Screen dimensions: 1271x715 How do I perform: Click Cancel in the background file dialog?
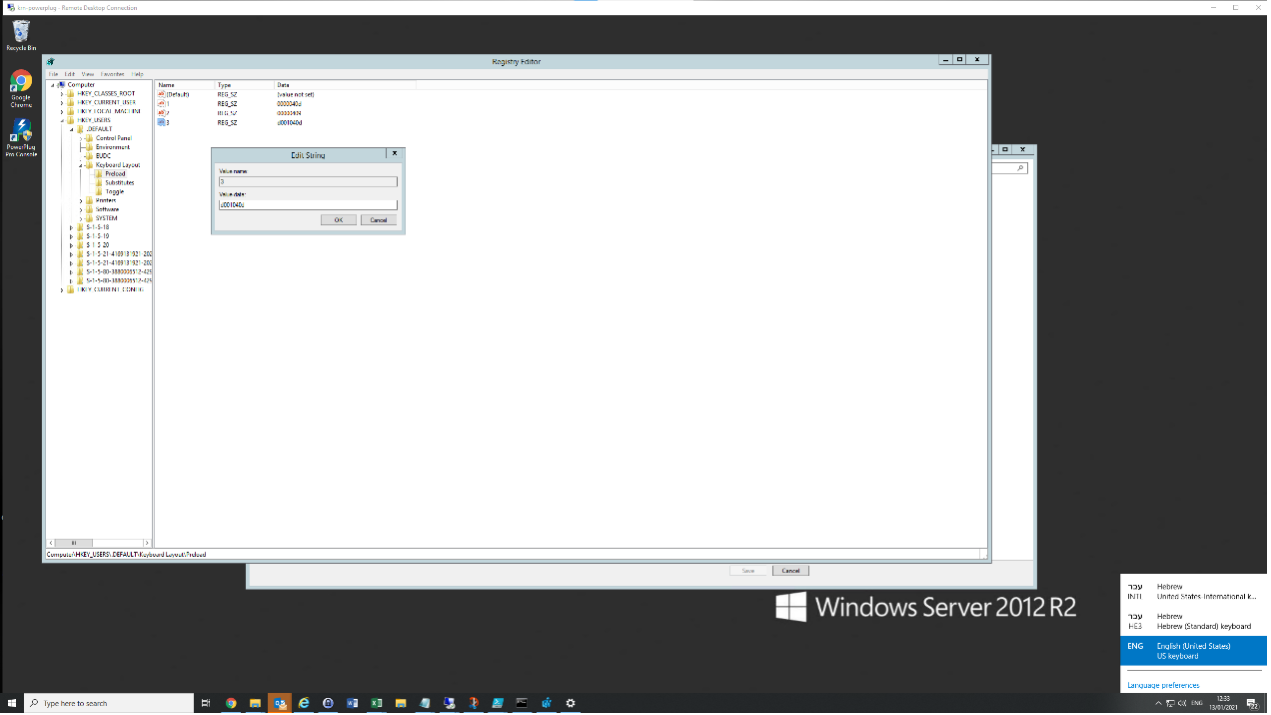[x=790, y=571]
